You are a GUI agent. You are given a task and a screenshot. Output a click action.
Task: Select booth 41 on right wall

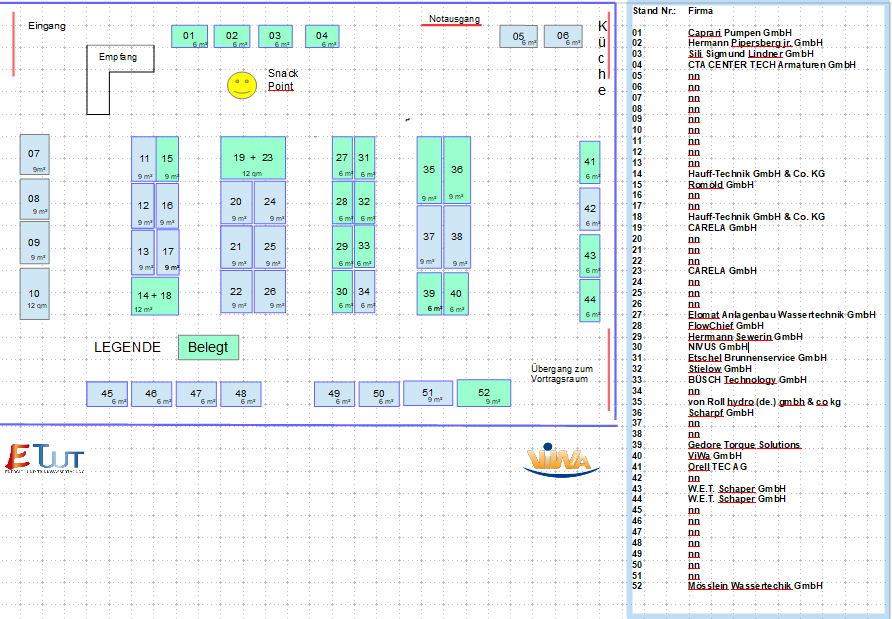(590, 162)
